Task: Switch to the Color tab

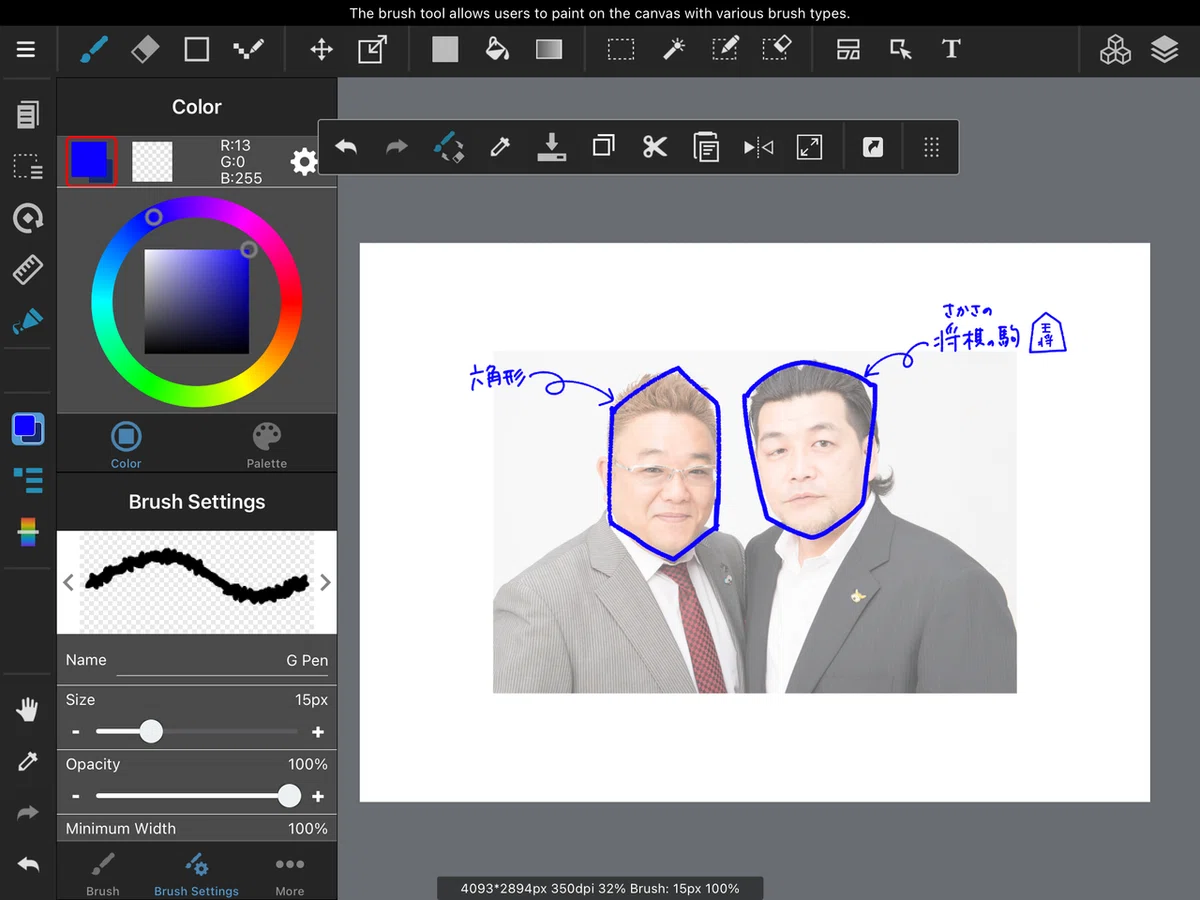Action: pos(126,445)
